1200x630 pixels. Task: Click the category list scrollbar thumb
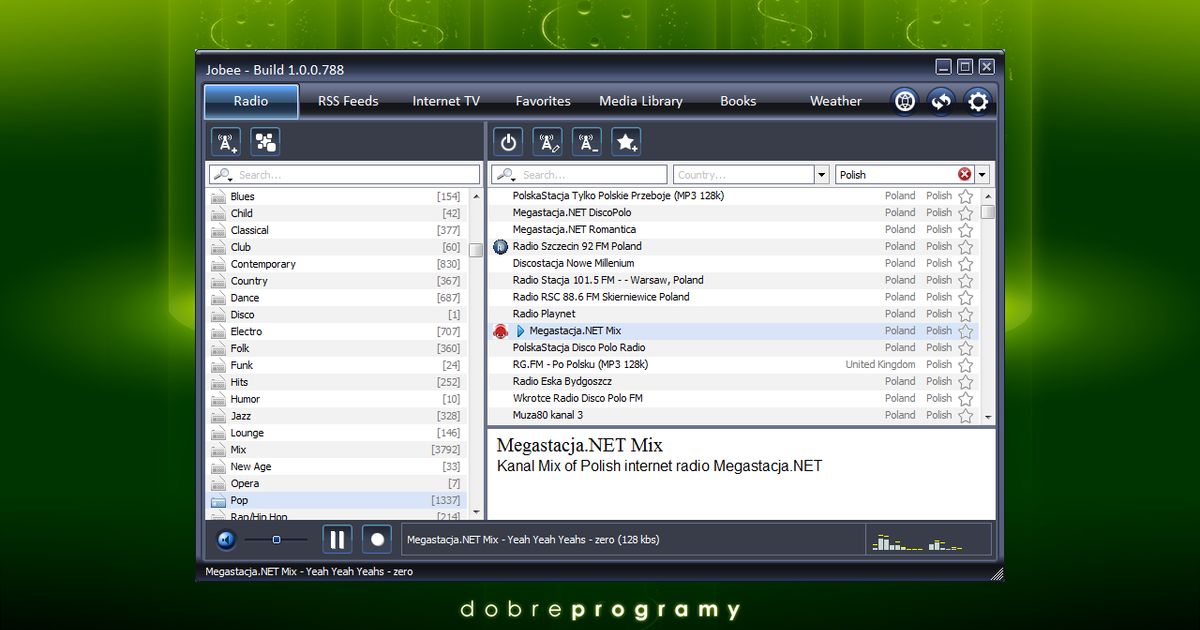pos(475,250)
